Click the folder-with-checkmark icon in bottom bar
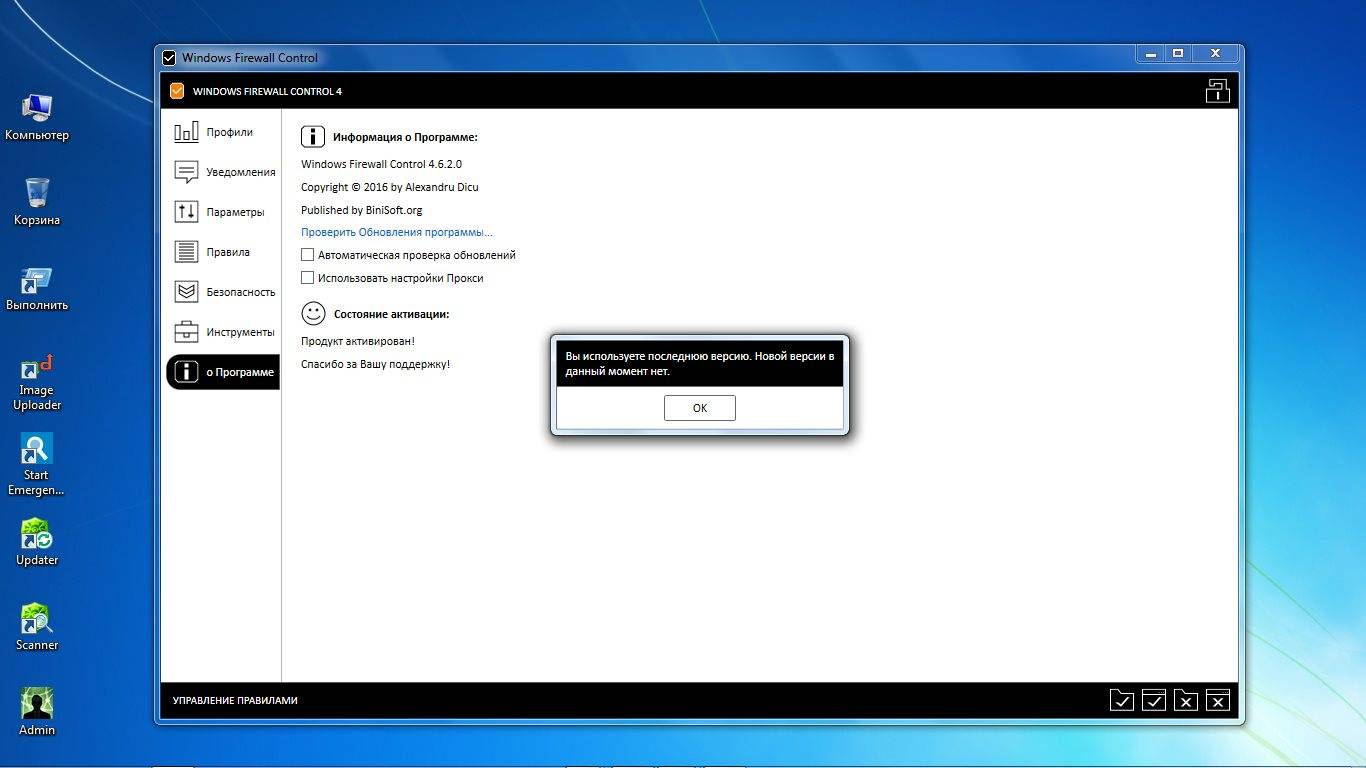1366x768 pixels. pos(1122,700)
